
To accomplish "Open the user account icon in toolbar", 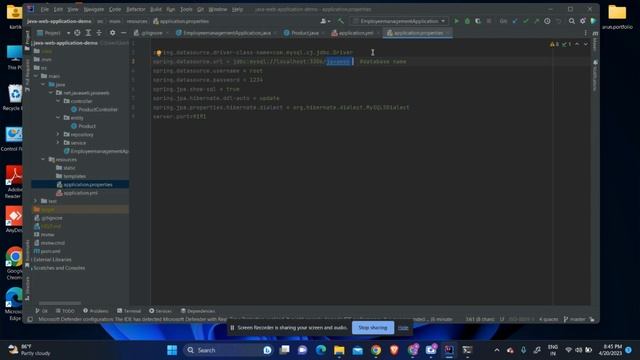I will click(325, 21).
